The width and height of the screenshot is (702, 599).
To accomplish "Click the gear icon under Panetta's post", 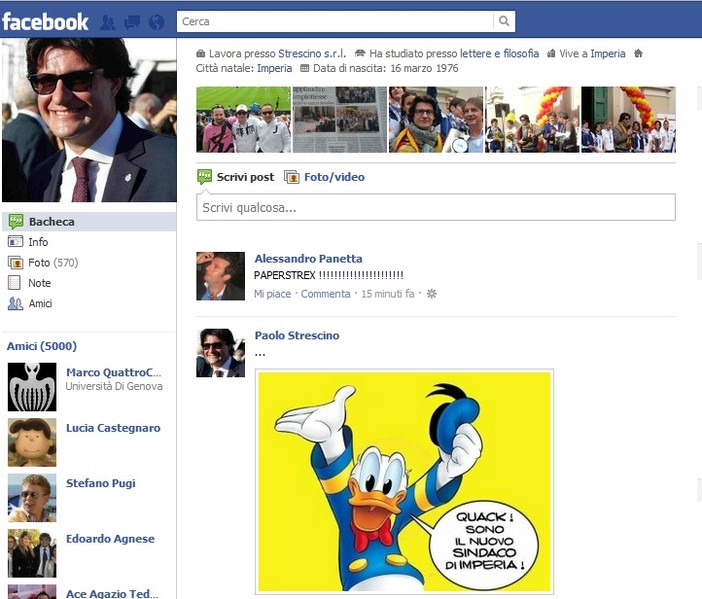I will [432, 294].
